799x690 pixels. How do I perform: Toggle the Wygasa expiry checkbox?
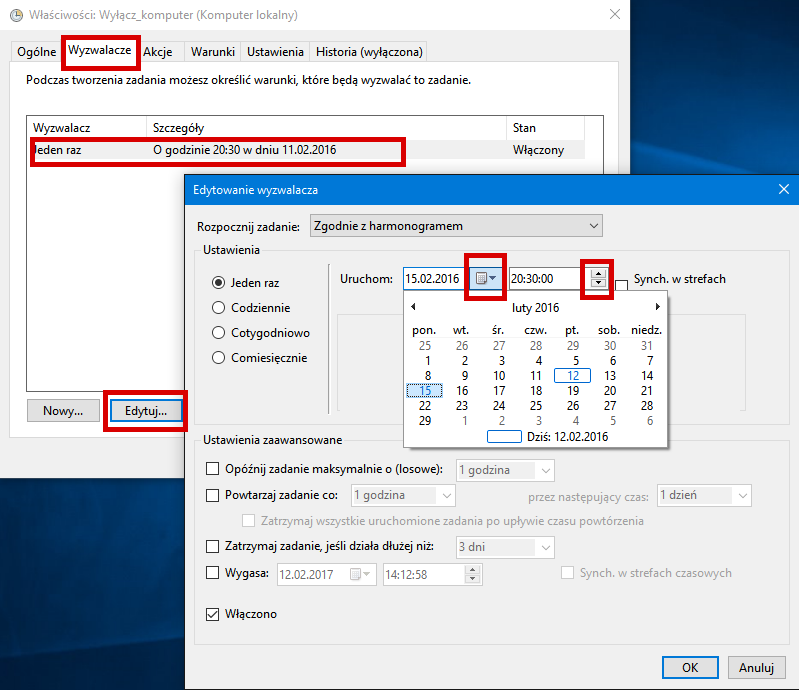pos(212,573)
